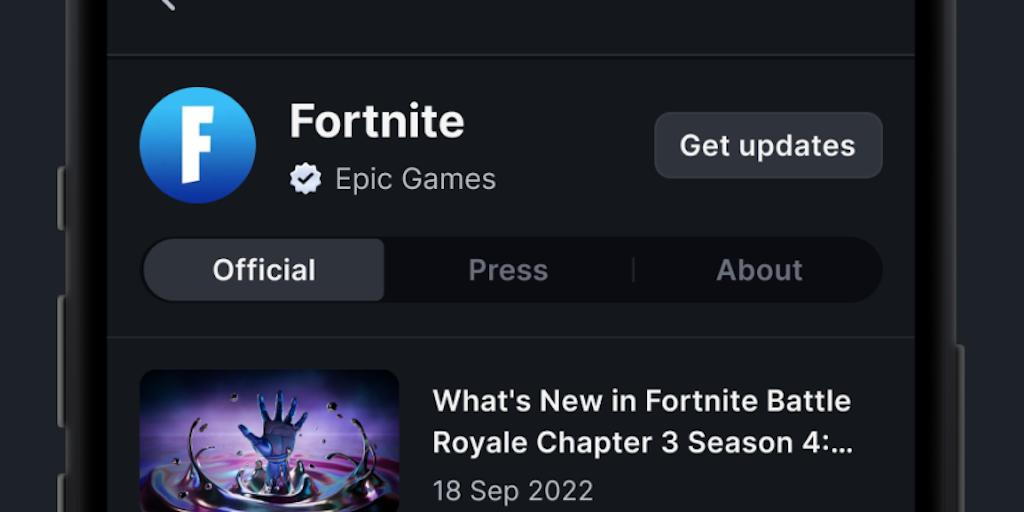This screenshot has height=512, width=1024.
Task: Switch to the Official tab
Action: click(264, 270)
